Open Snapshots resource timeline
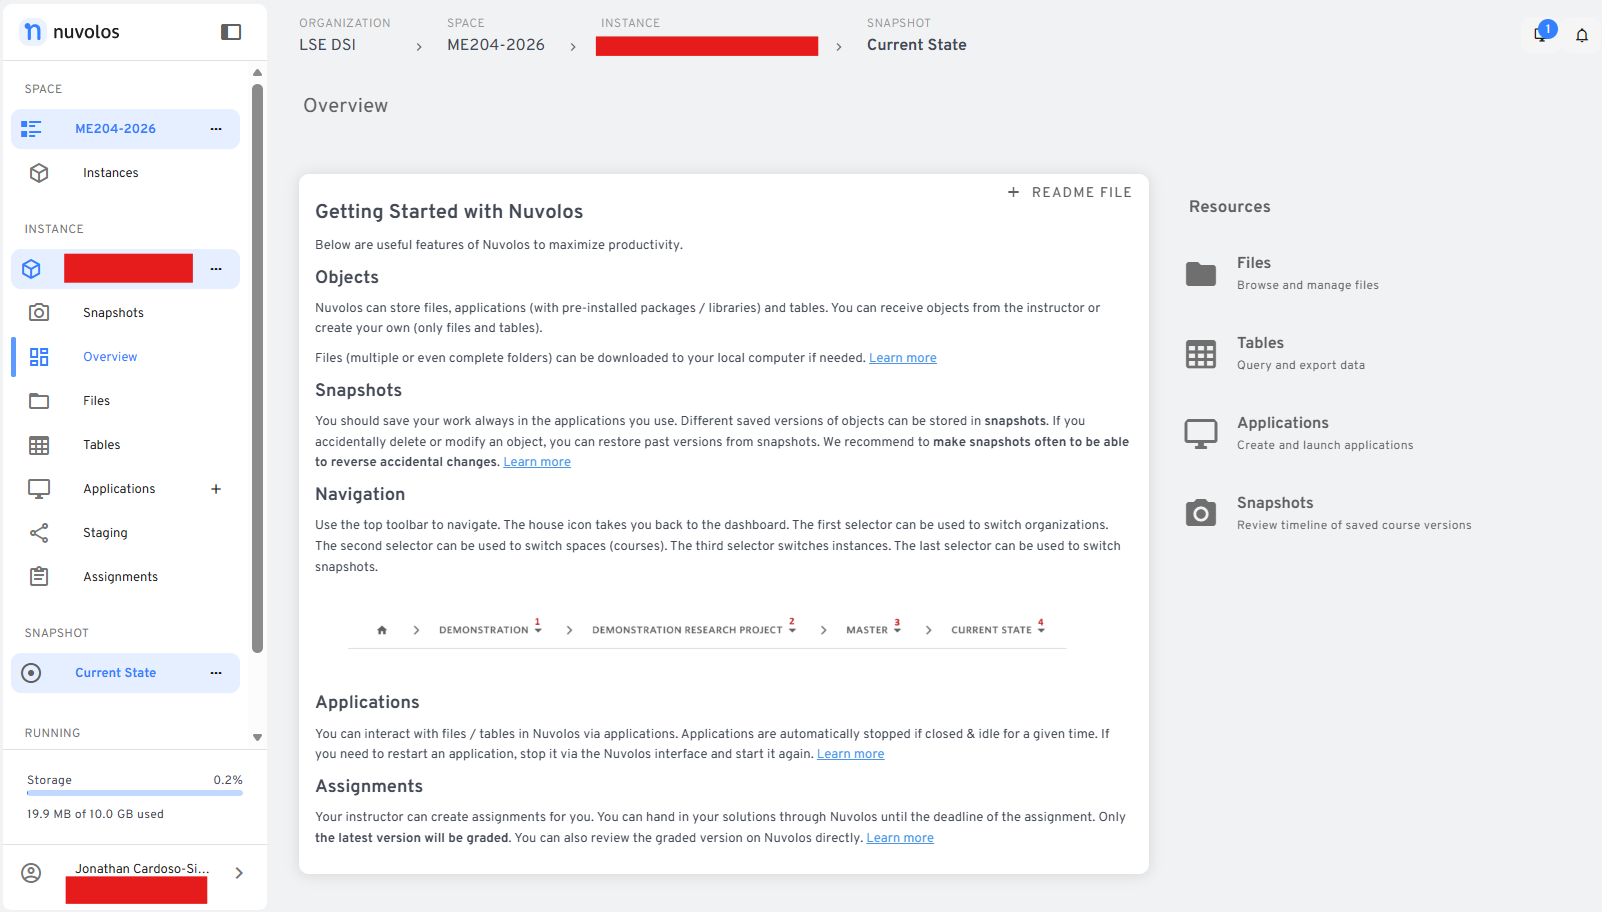 click(x=1275, y=503)
